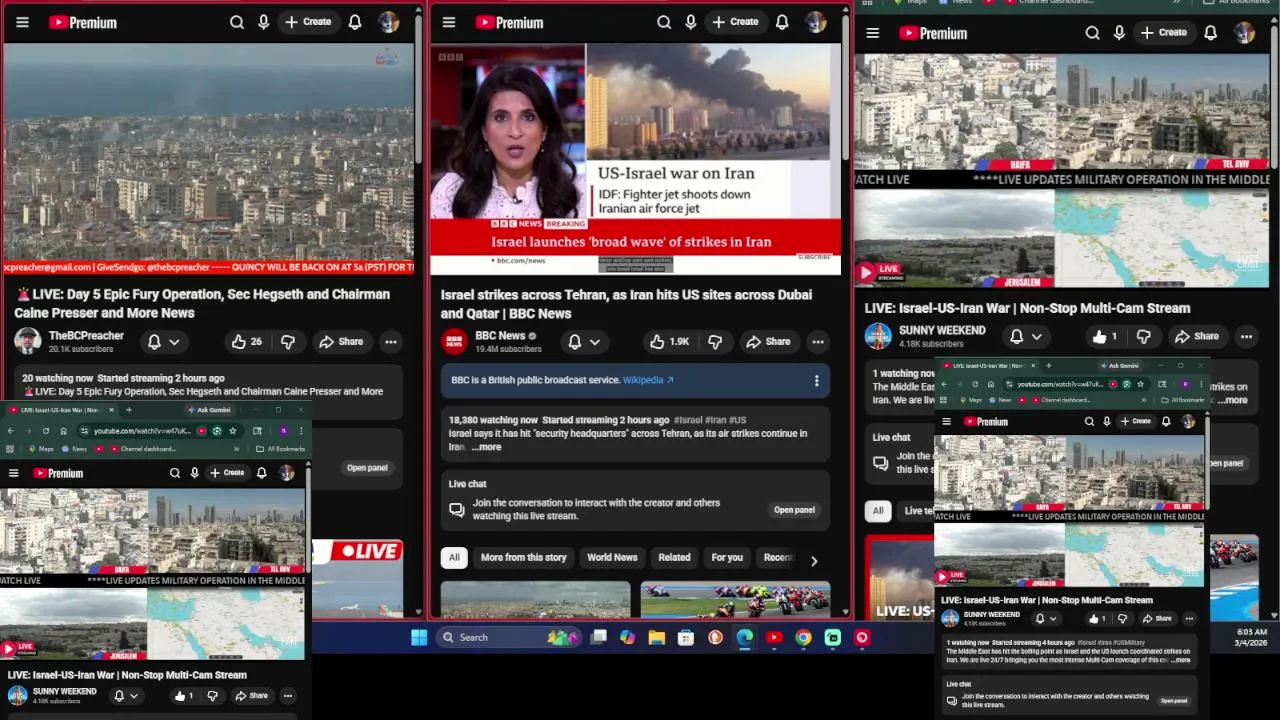Open notifications bell in BBC News window header
The image size is (1280, 720).
782,22
